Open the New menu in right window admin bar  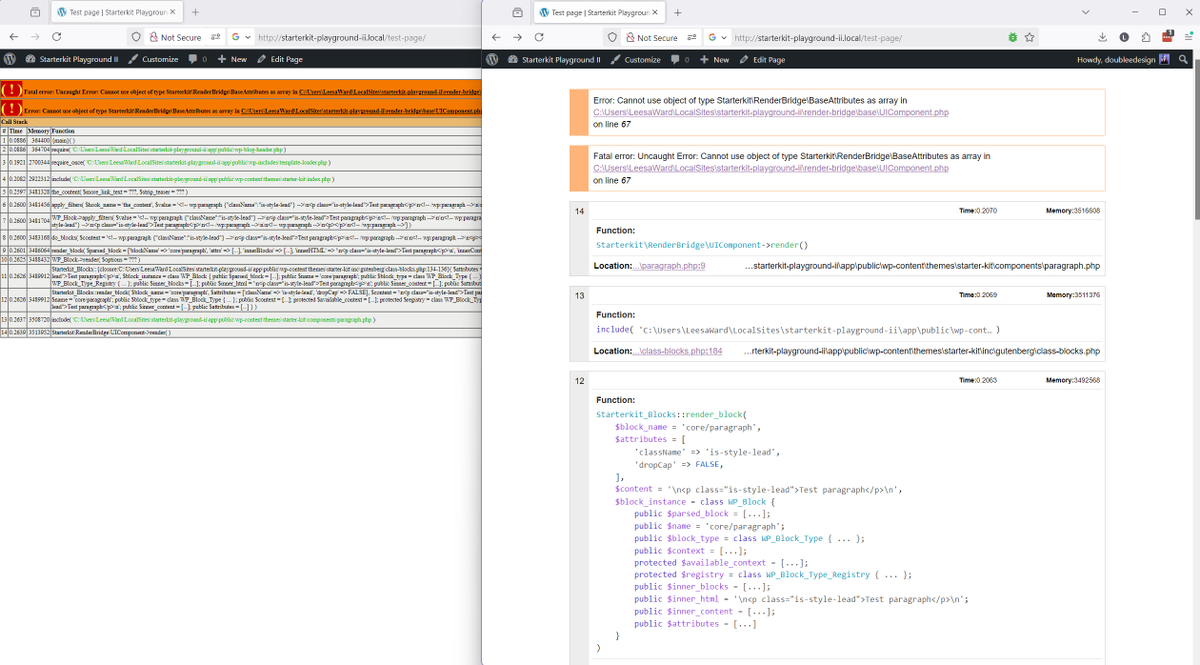point(714,59)
